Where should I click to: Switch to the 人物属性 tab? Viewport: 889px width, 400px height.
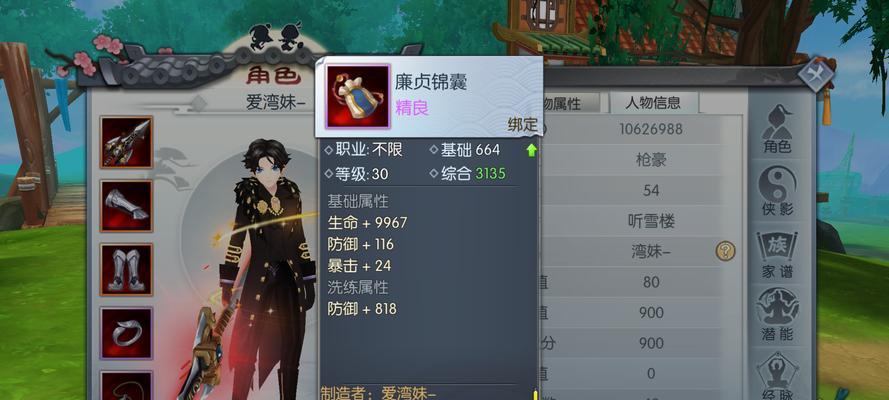pyautogui.click(x=569, y=103)
